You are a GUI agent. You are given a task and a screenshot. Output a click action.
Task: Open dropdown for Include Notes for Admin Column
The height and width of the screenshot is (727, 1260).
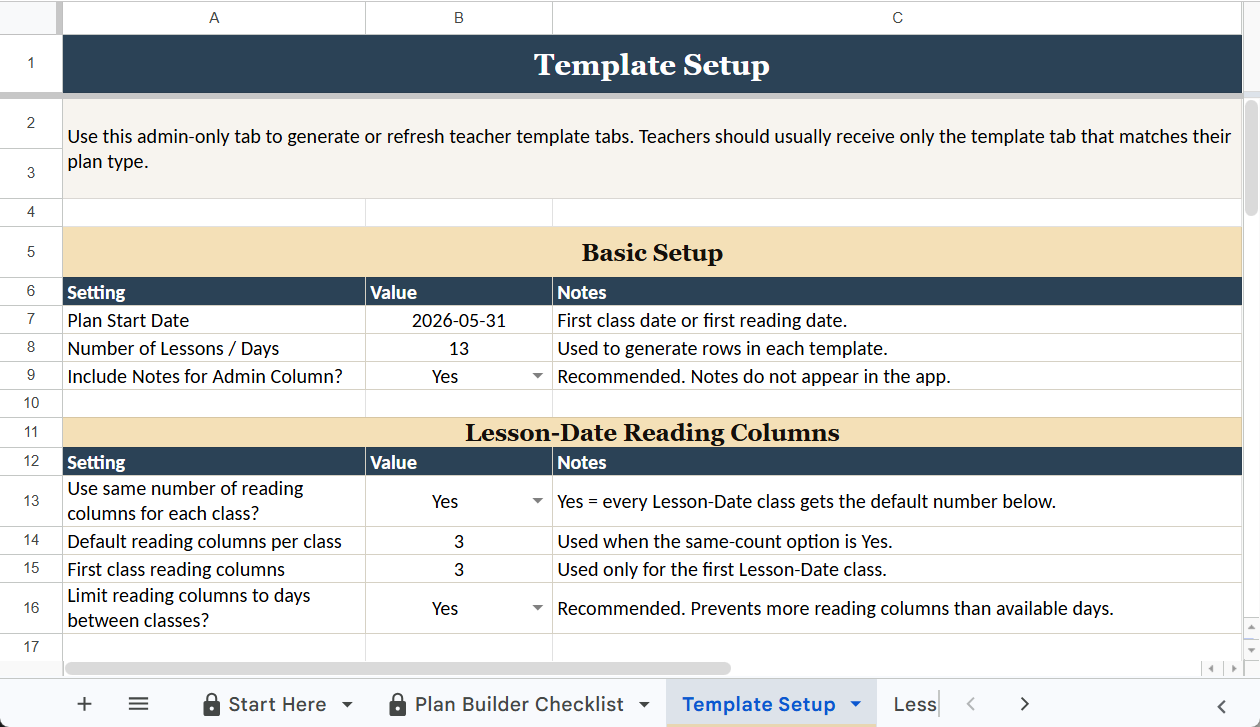tap(537, 376)
